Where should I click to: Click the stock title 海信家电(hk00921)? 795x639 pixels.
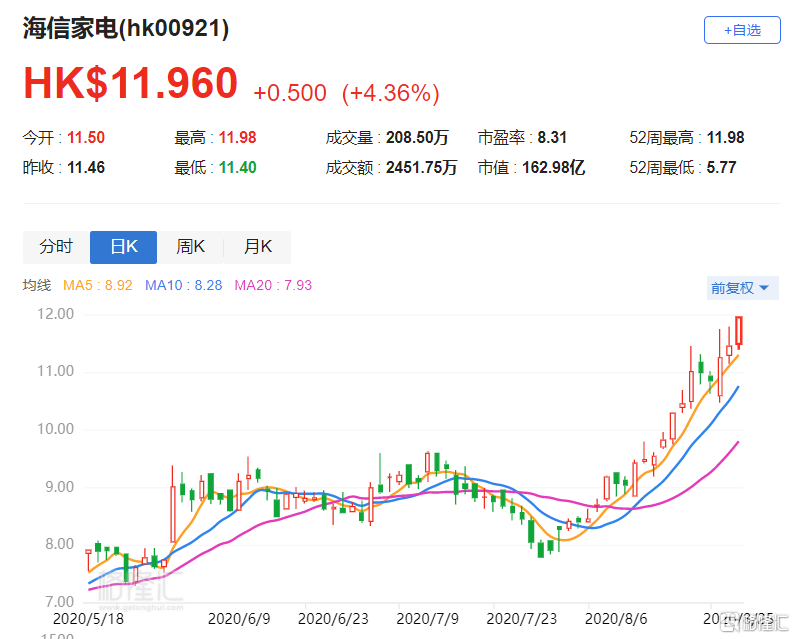(x=126, y=29)
